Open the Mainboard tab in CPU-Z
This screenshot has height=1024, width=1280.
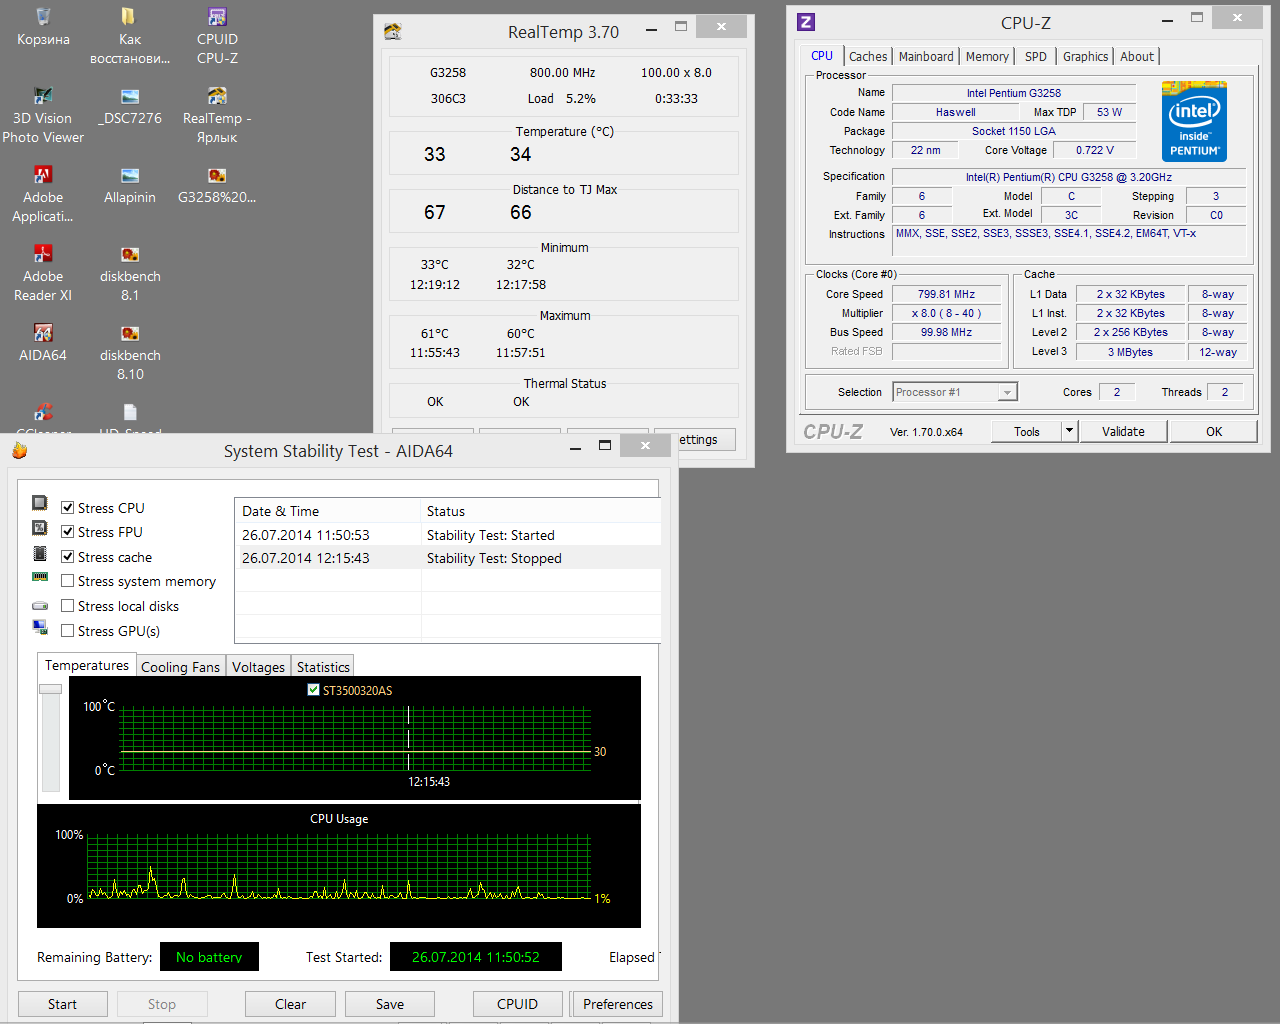click(926, 57)
